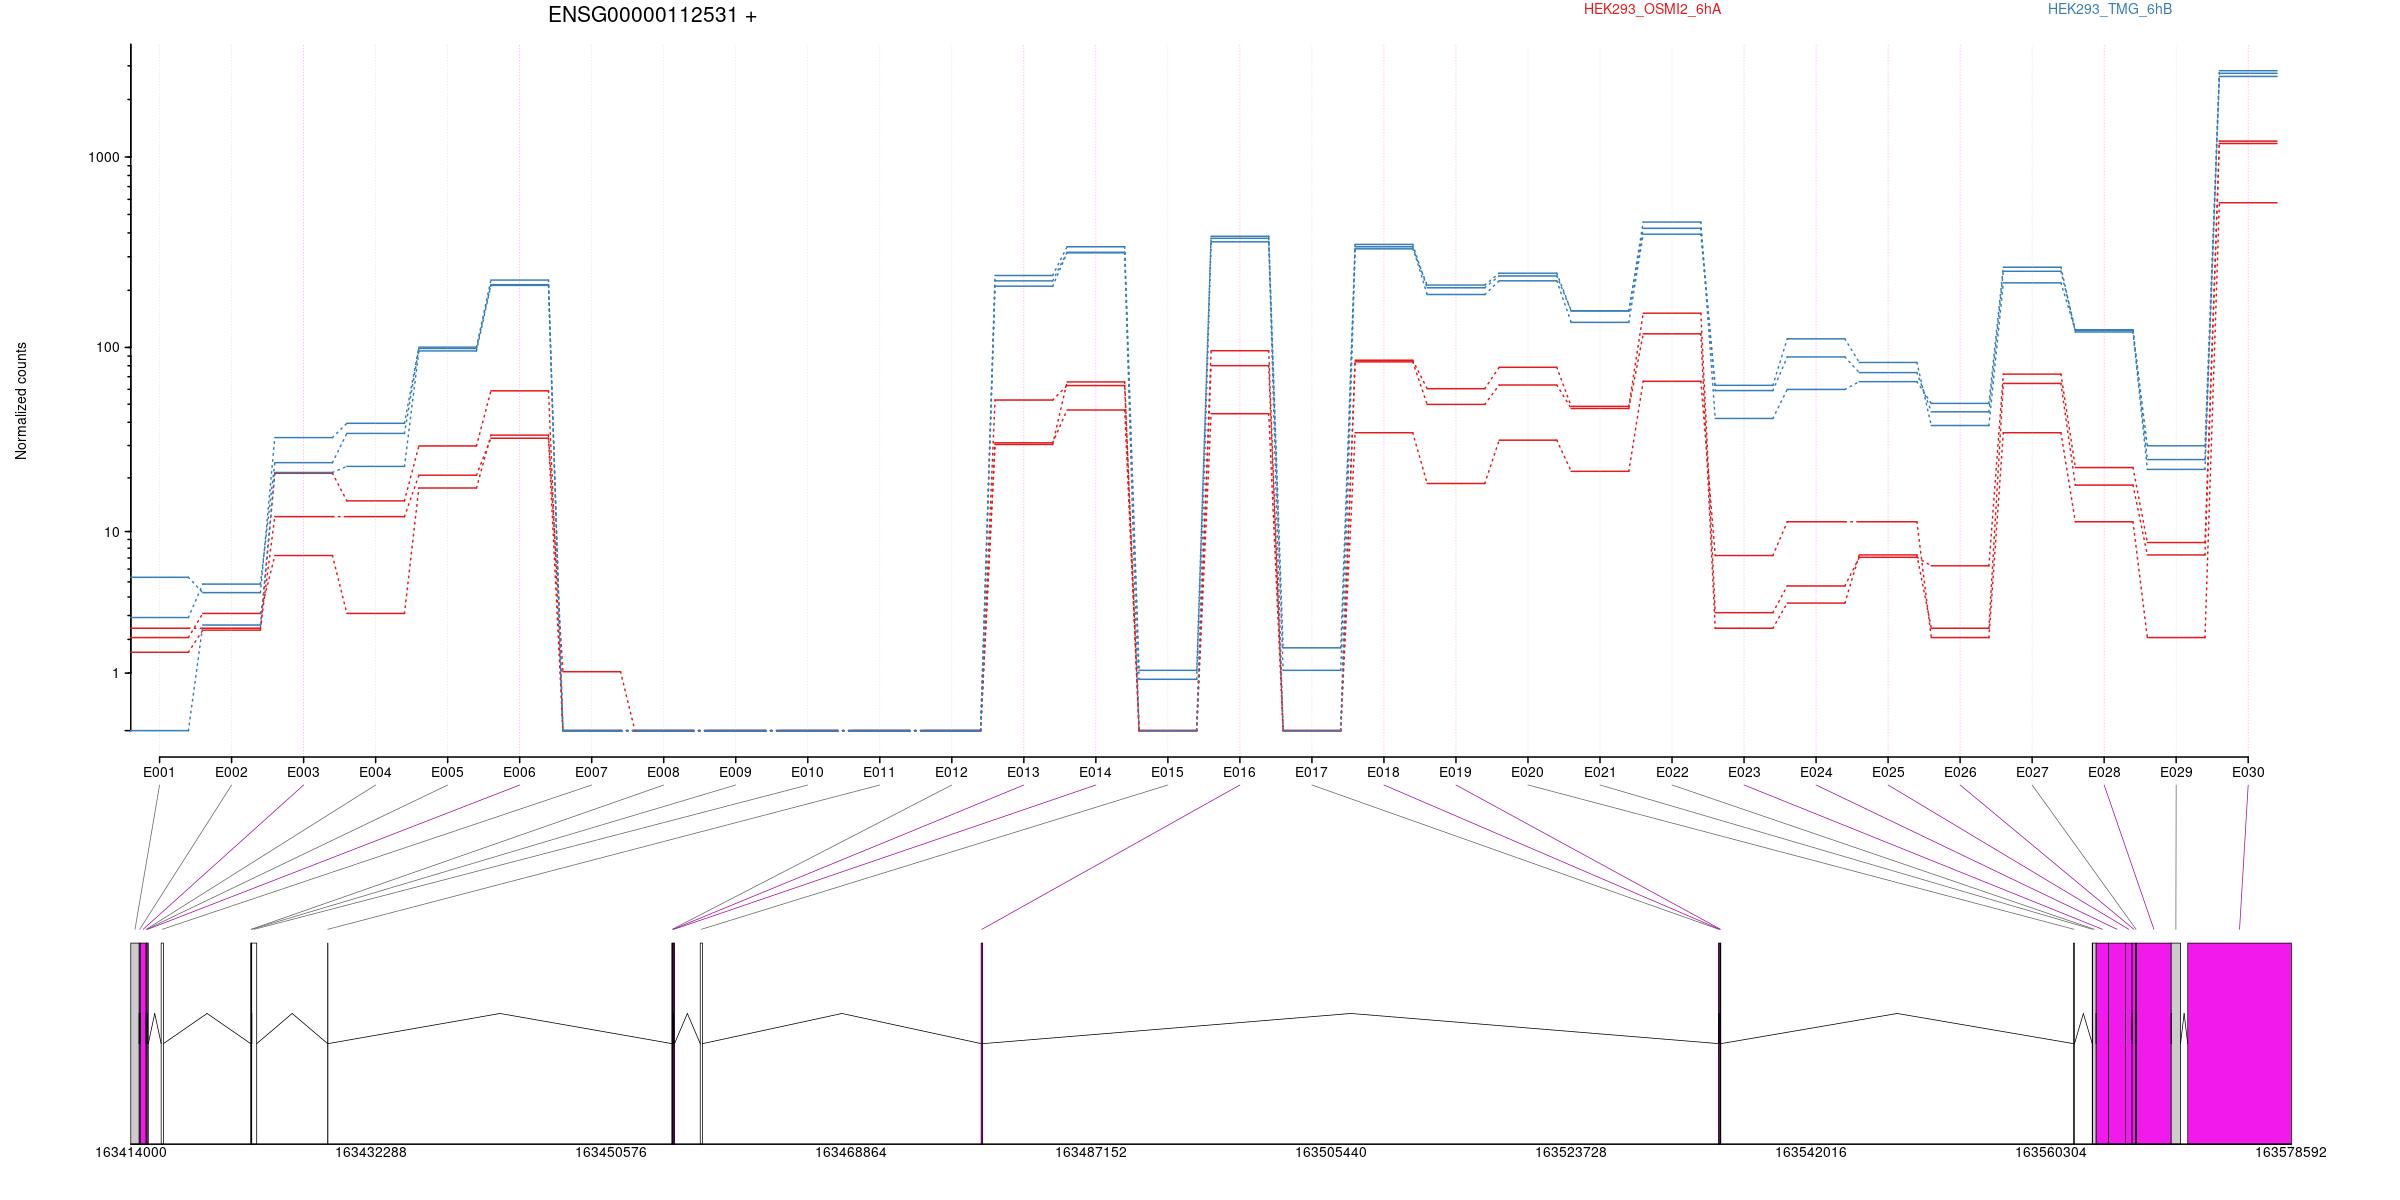The height and width of the screenshot is (1200, 2400).
Task: Select exon bin label E022
Action: [1672, 772]
